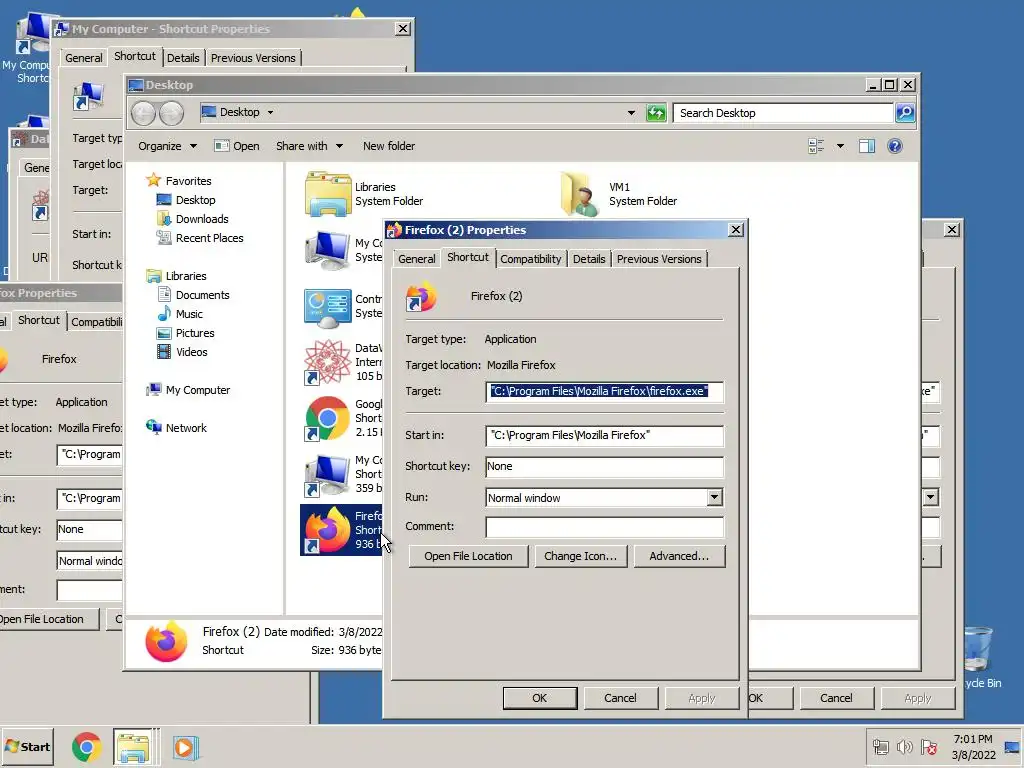Select the Control Panel icon in file list
Viewport: 1024px width, 768px height.
click(328, 307)
